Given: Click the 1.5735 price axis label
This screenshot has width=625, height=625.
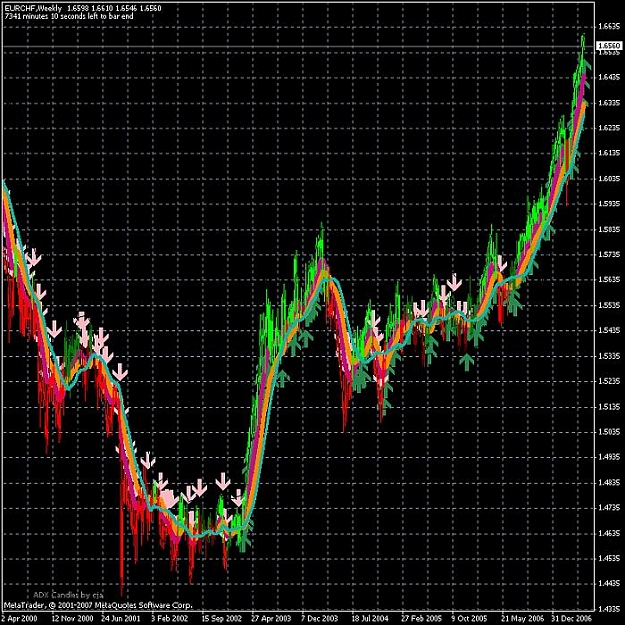Looking at the screenshot, I should tap(609, 254).
